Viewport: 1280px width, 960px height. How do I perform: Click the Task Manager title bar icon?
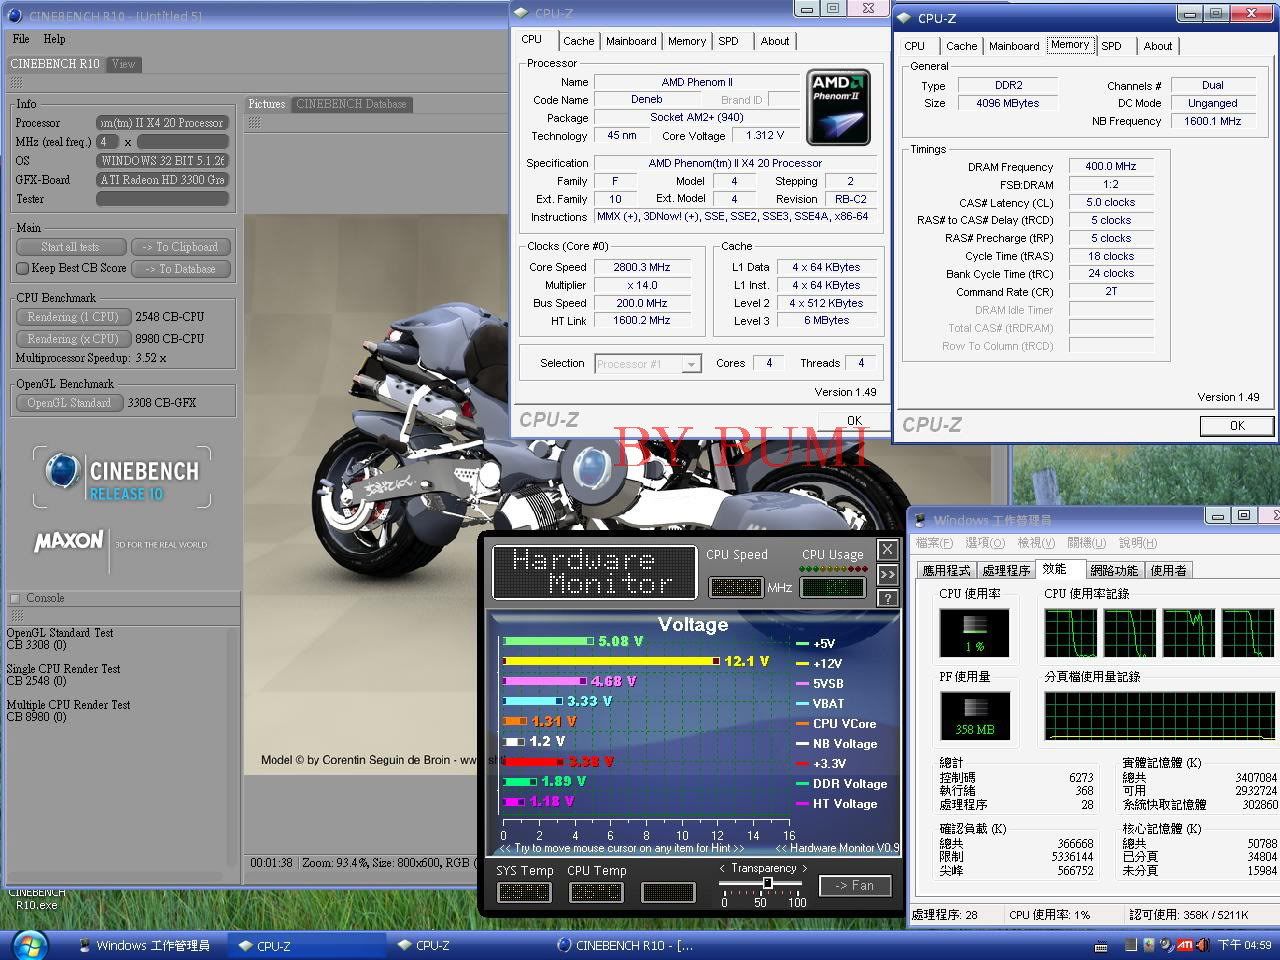coord(920,520)
